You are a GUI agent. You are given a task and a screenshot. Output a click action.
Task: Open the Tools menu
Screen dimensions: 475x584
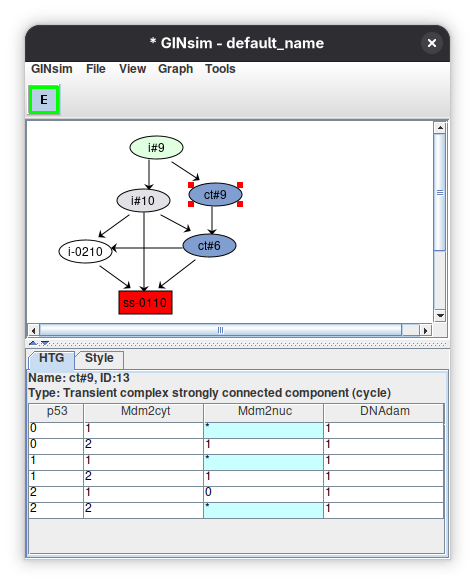(220, 69)
